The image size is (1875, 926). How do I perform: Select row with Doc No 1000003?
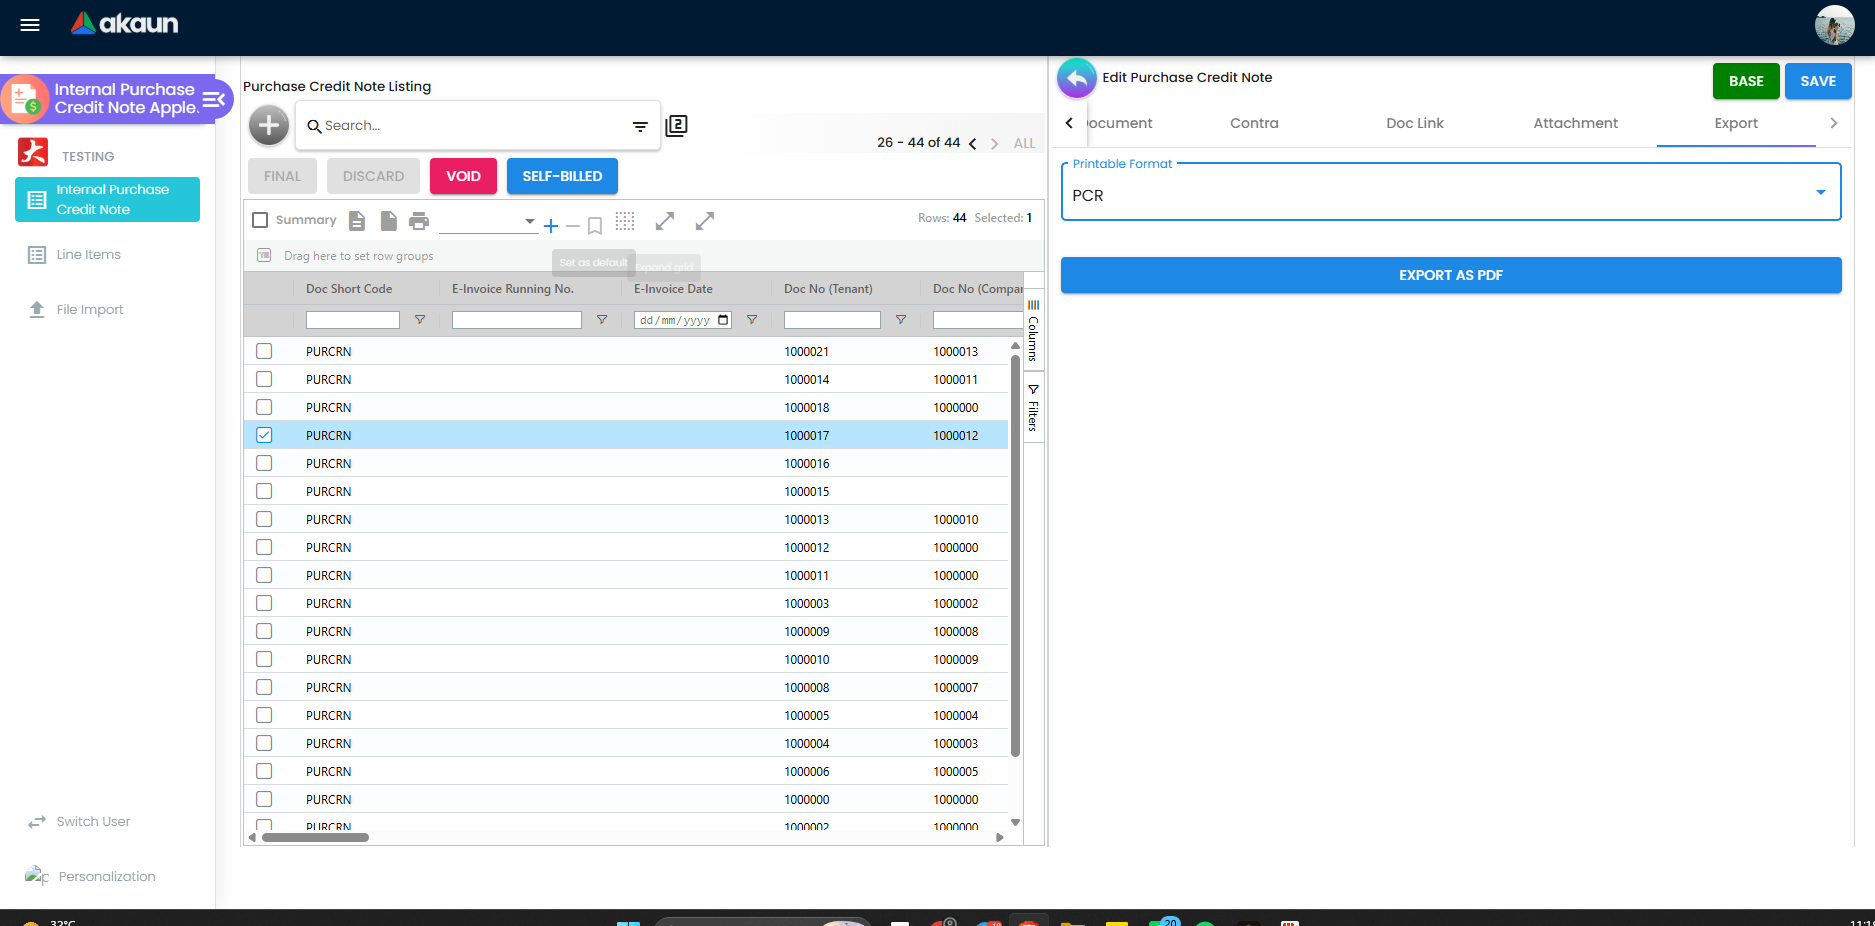[264, 603]
